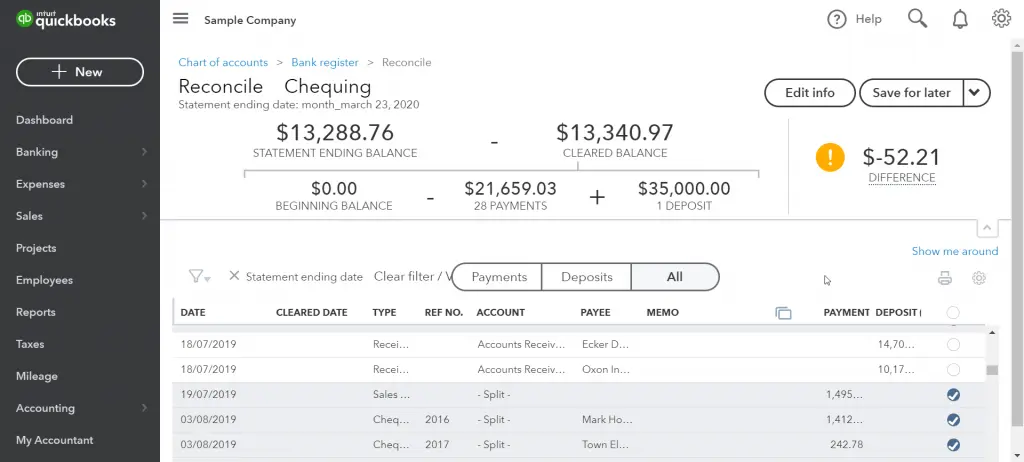Uncheck cheque 2016 Mark Ho... transaction
The image size is (1024, 462).
click(x=953, y=420)
